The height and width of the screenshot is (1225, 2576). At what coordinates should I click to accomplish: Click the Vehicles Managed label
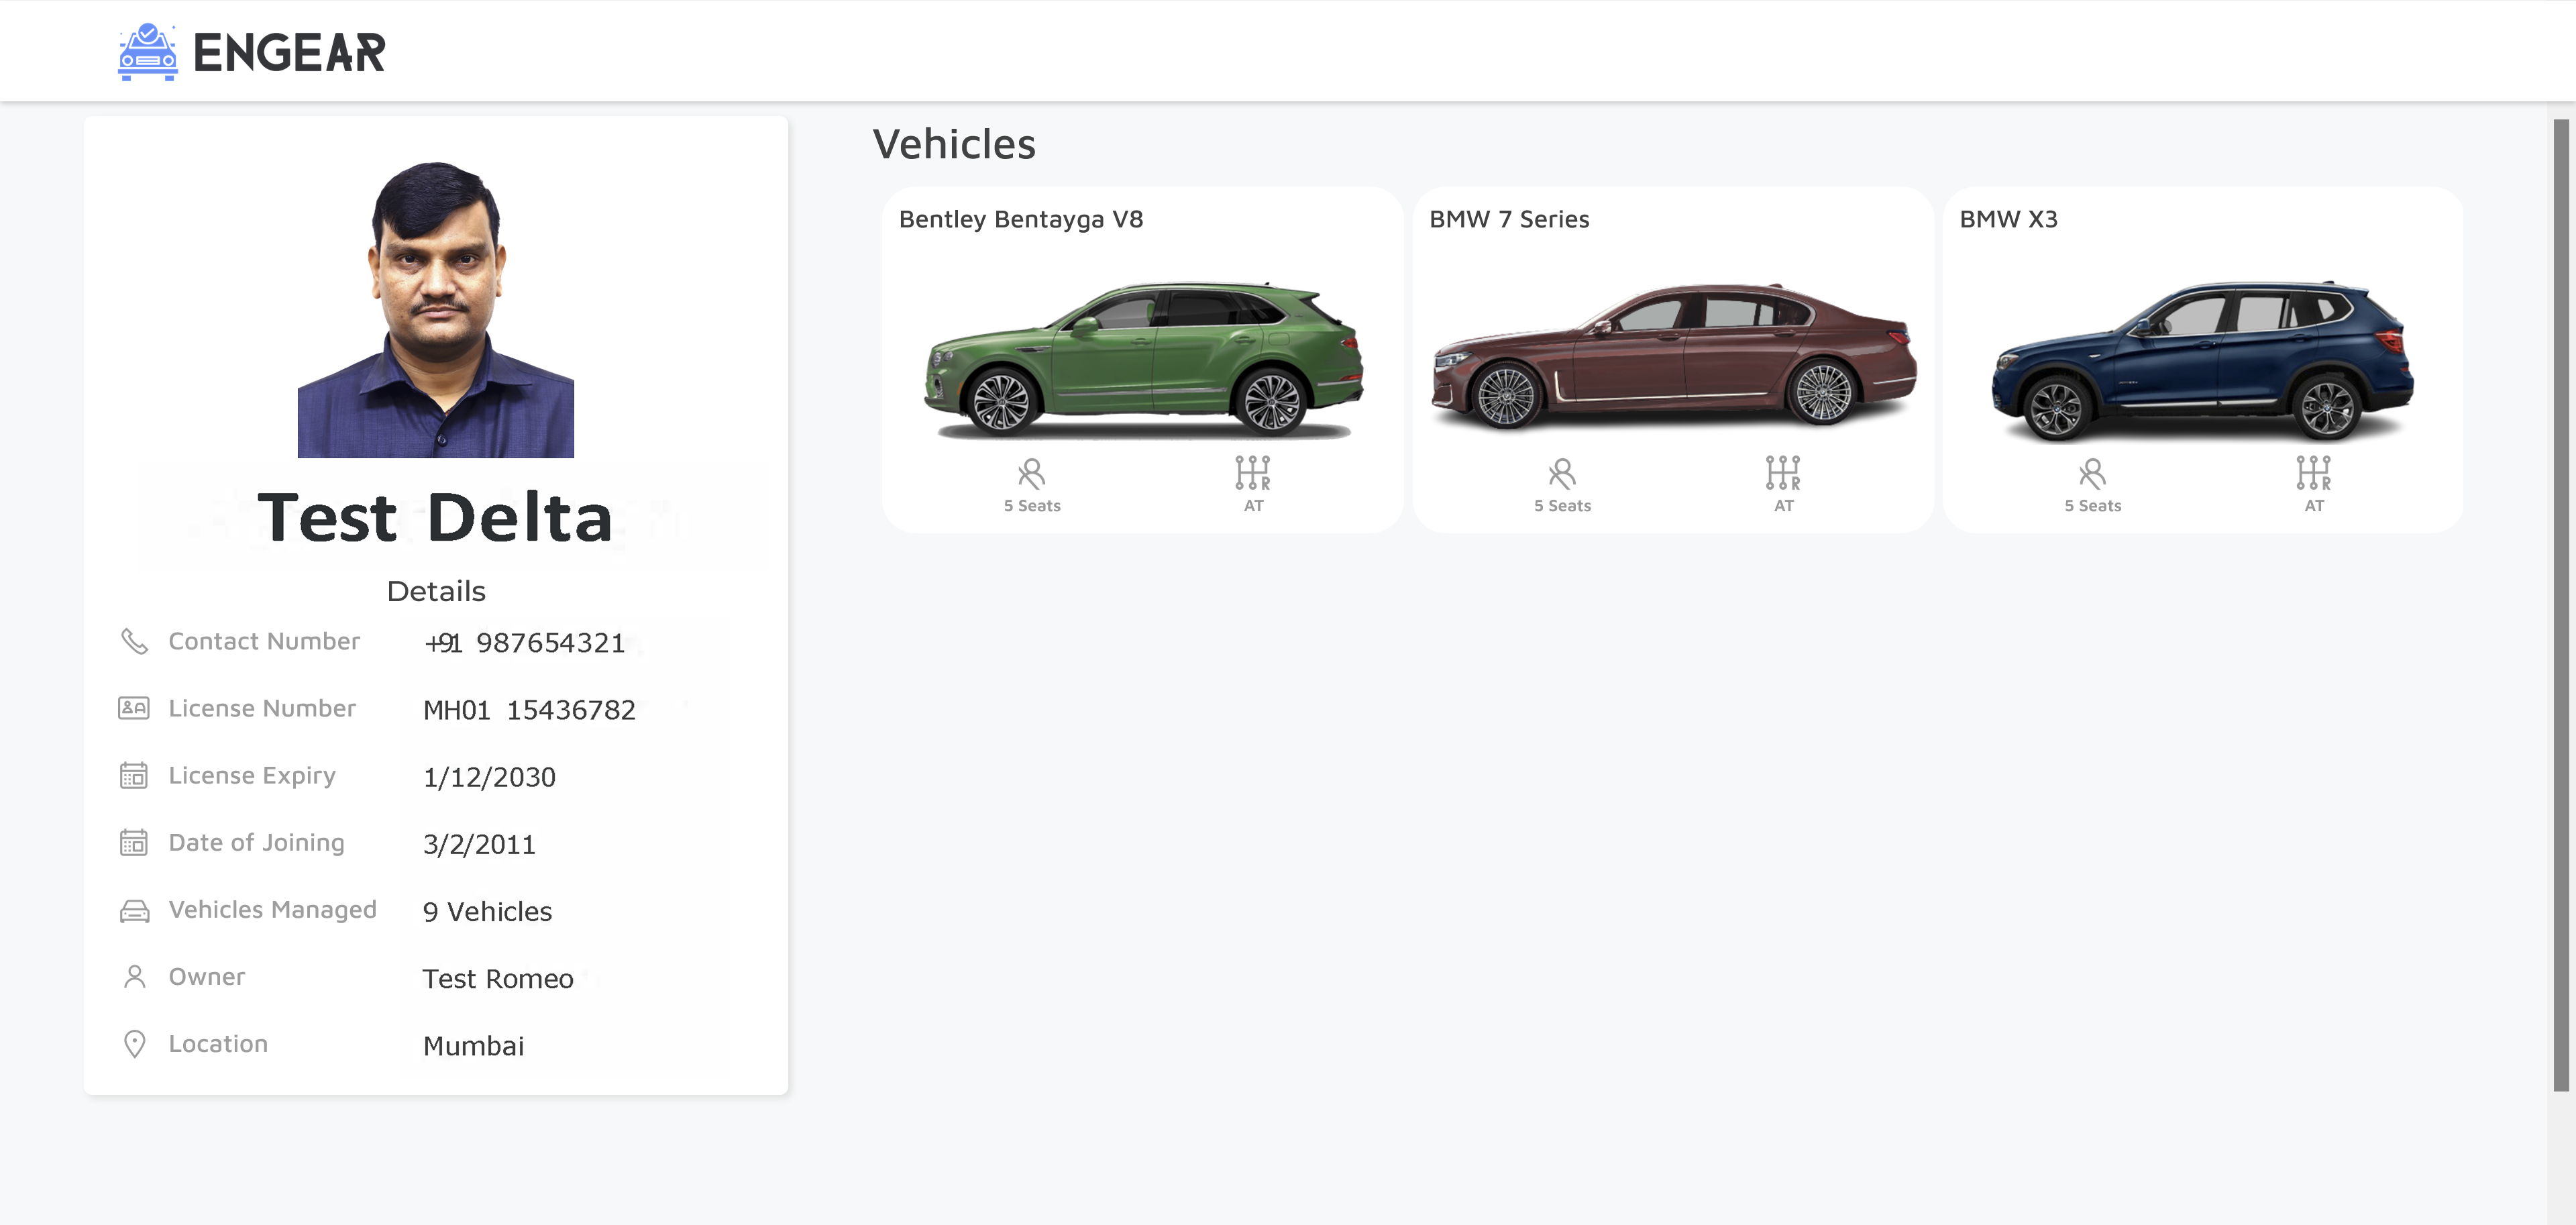[x=272, y=910]
